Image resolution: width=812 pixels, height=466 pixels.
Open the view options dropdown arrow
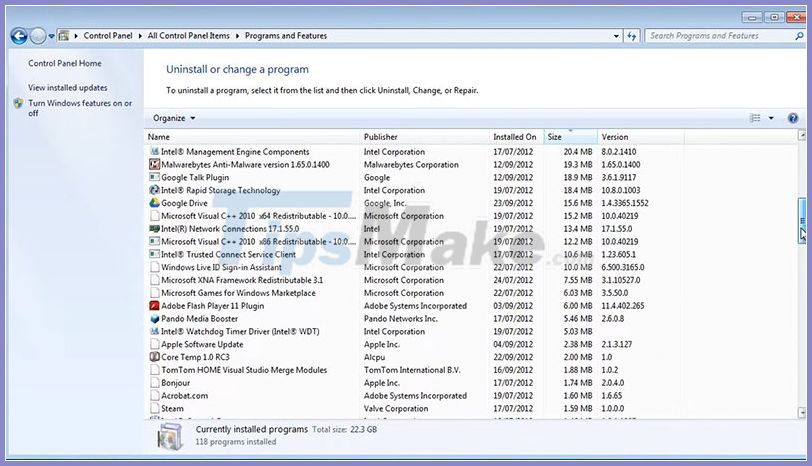771,118
